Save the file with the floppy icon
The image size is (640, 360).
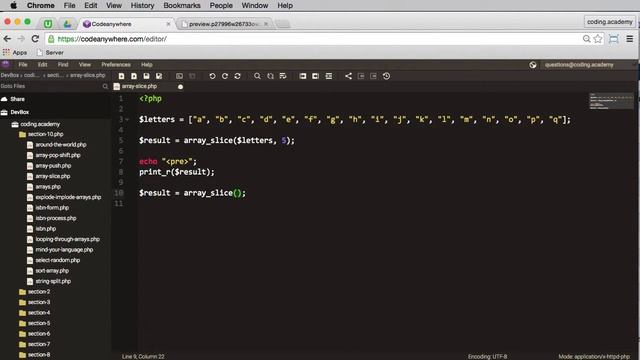[146, 76]
